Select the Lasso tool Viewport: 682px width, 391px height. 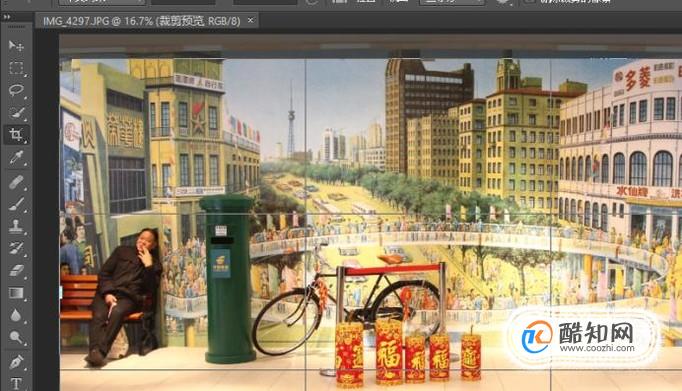coord(16,90)
